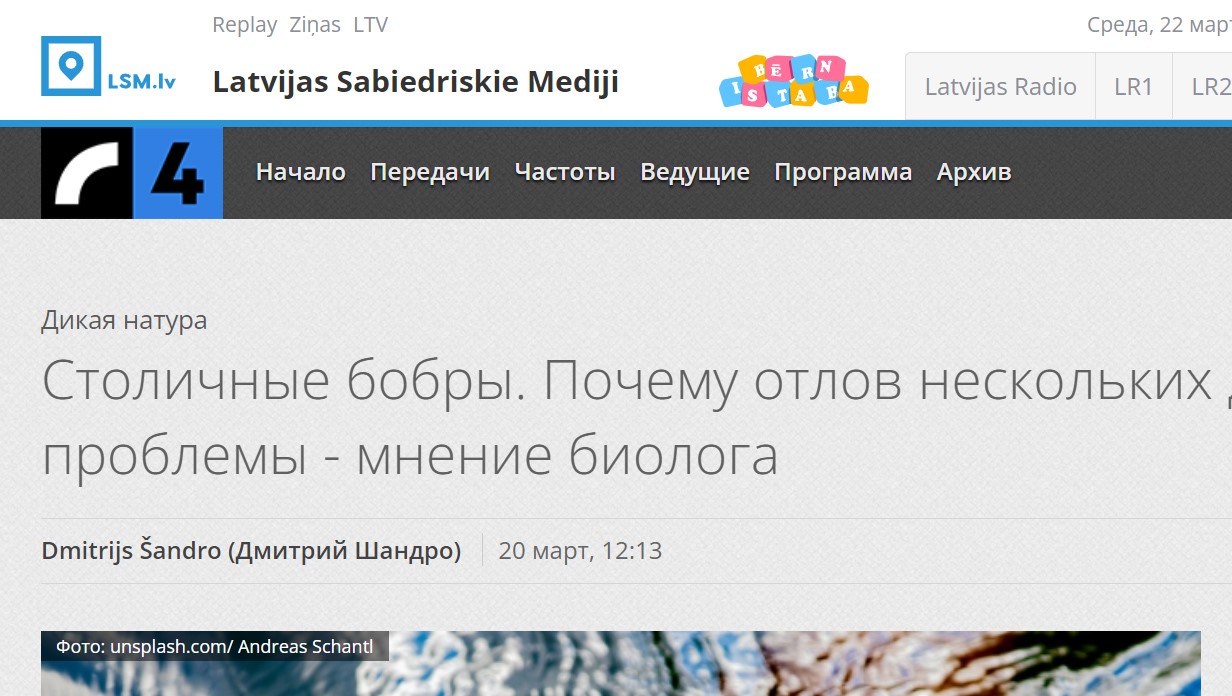Click Latvijas Sabiedriskie Mediji title
Image resolution: width=1232 pixels, height=696 pixels.
(416, 81)
